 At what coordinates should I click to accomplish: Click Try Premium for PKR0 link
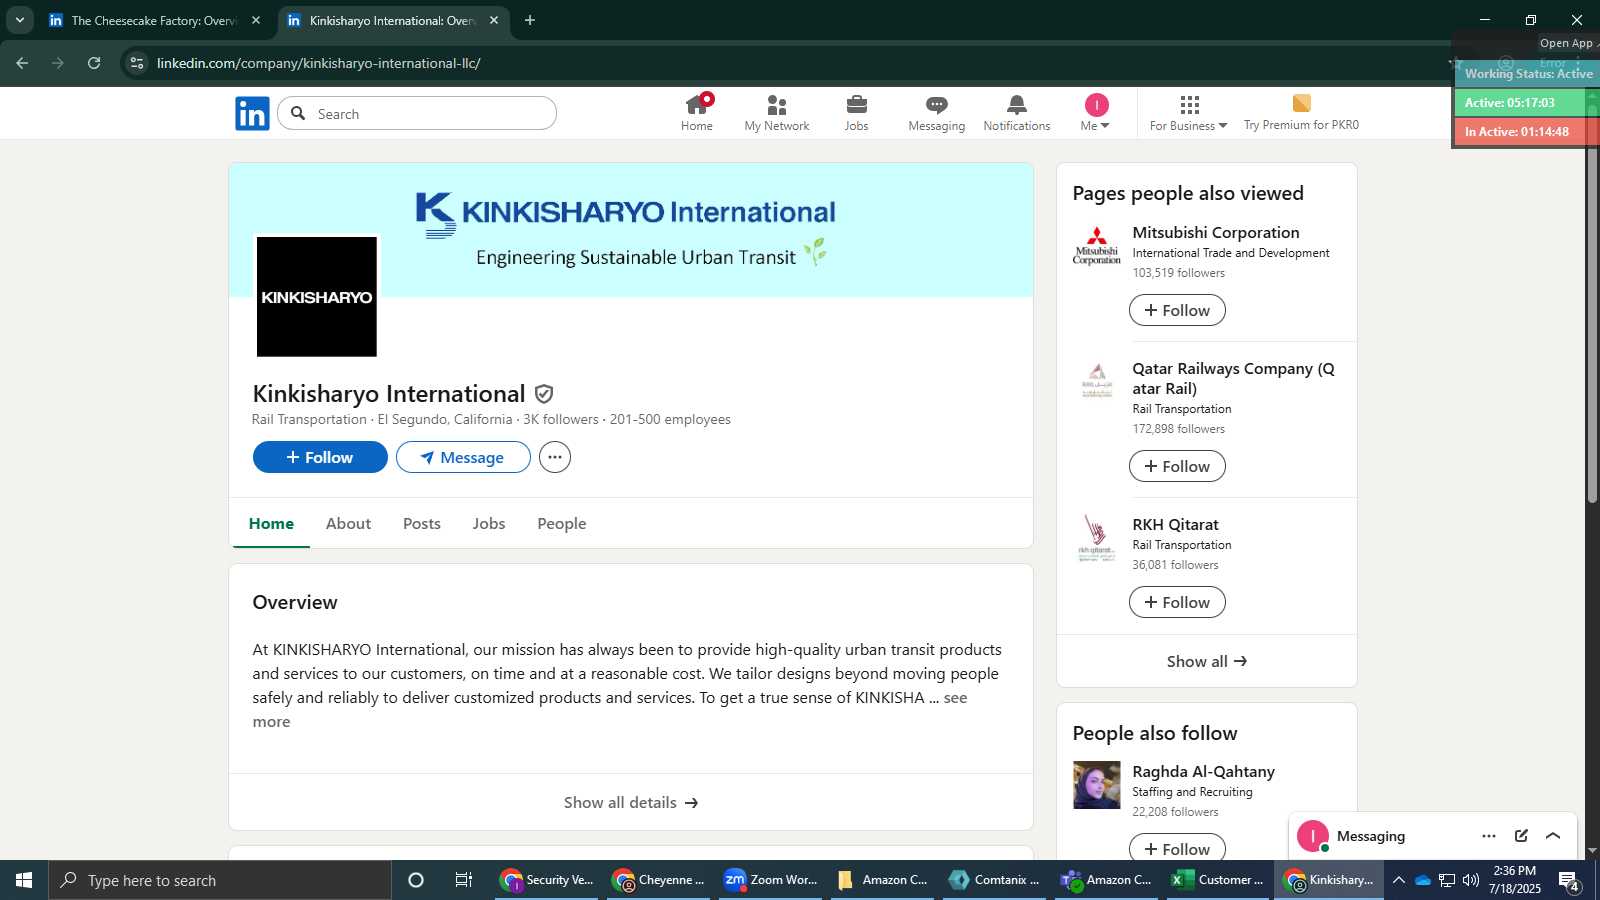[1301, 113]
